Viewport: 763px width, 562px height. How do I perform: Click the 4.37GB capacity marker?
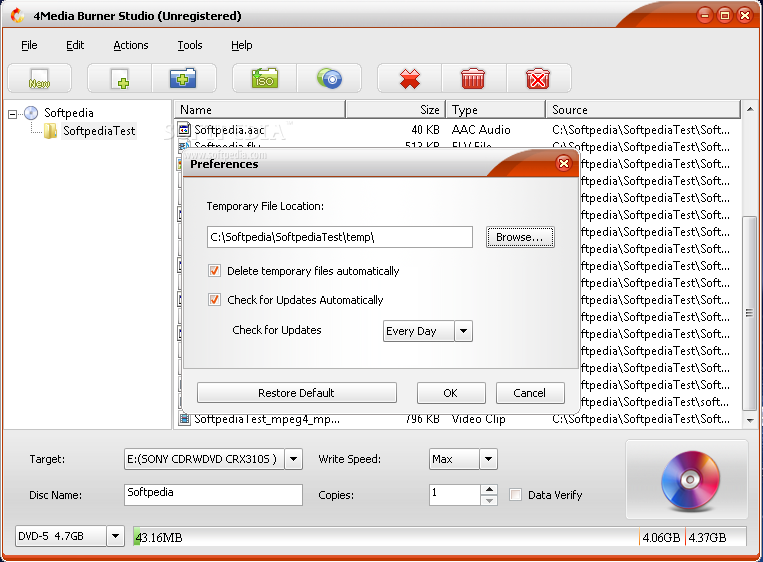click(x=707, y=537)
